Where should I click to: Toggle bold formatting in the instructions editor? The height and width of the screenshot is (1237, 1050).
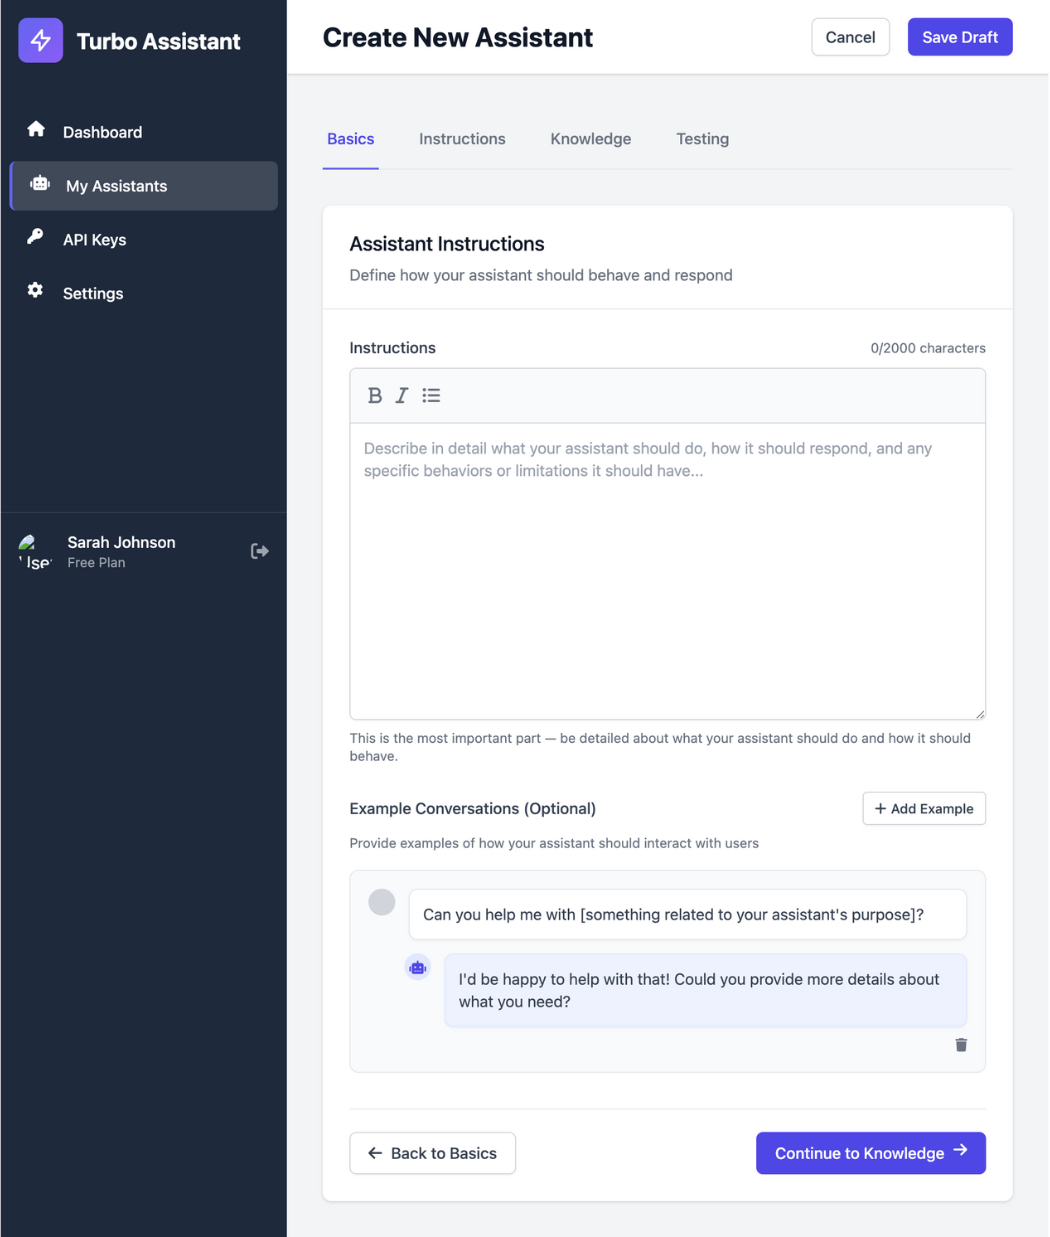375,395
